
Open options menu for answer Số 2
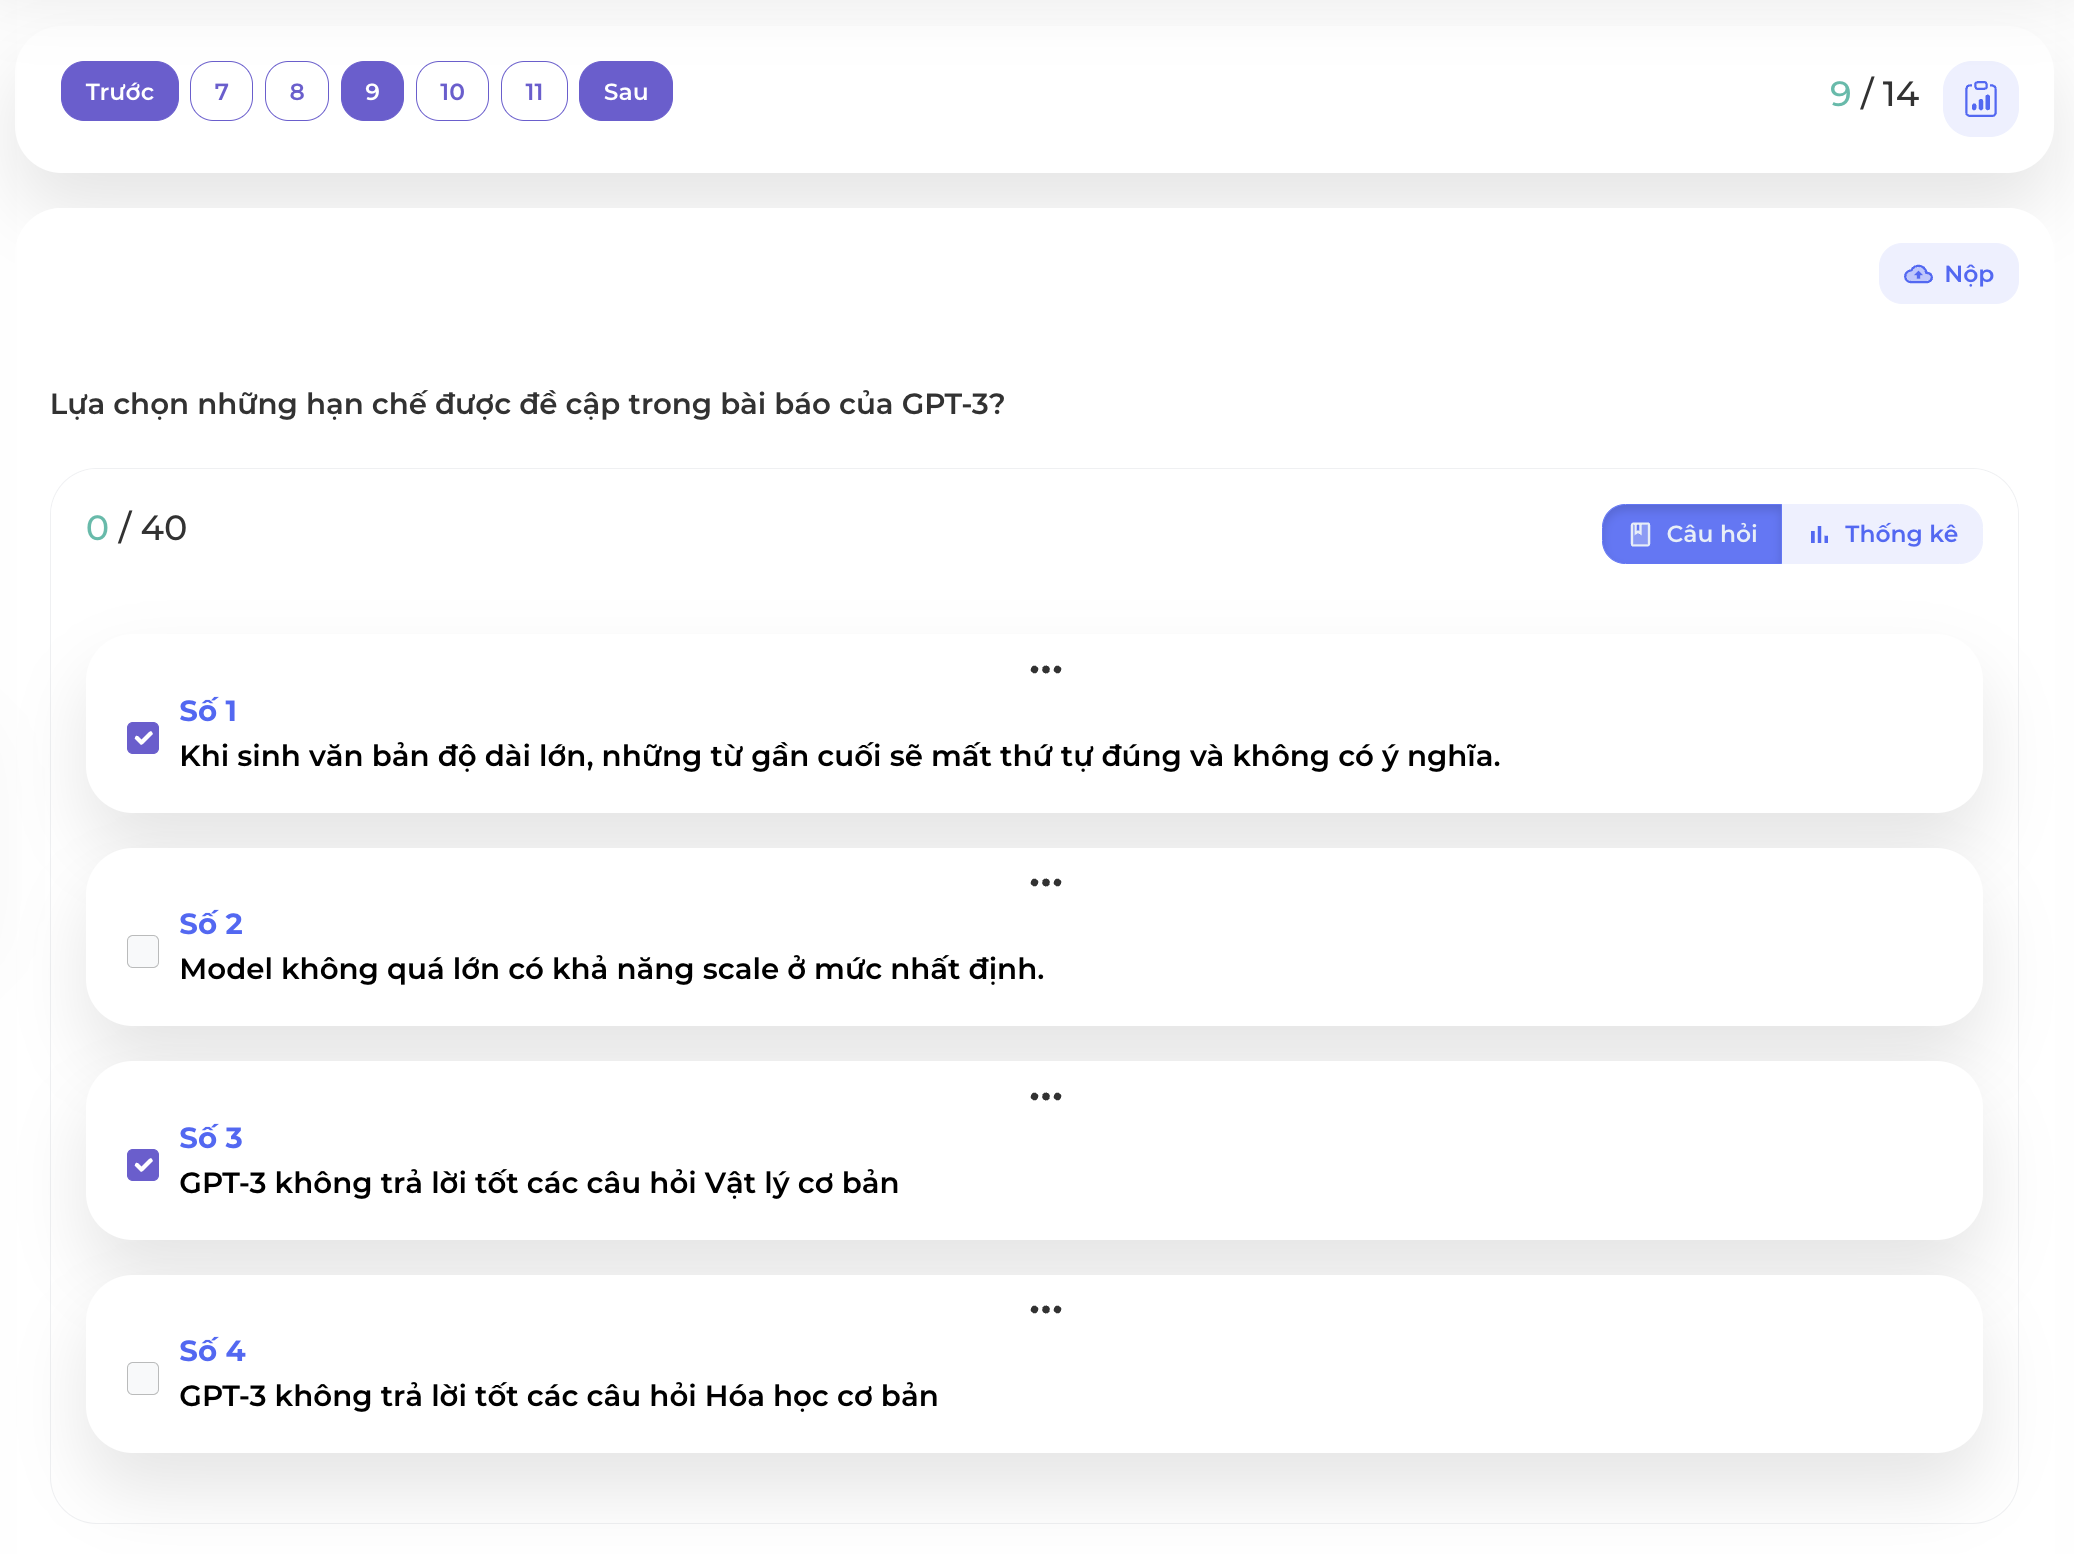(1046, 882)
